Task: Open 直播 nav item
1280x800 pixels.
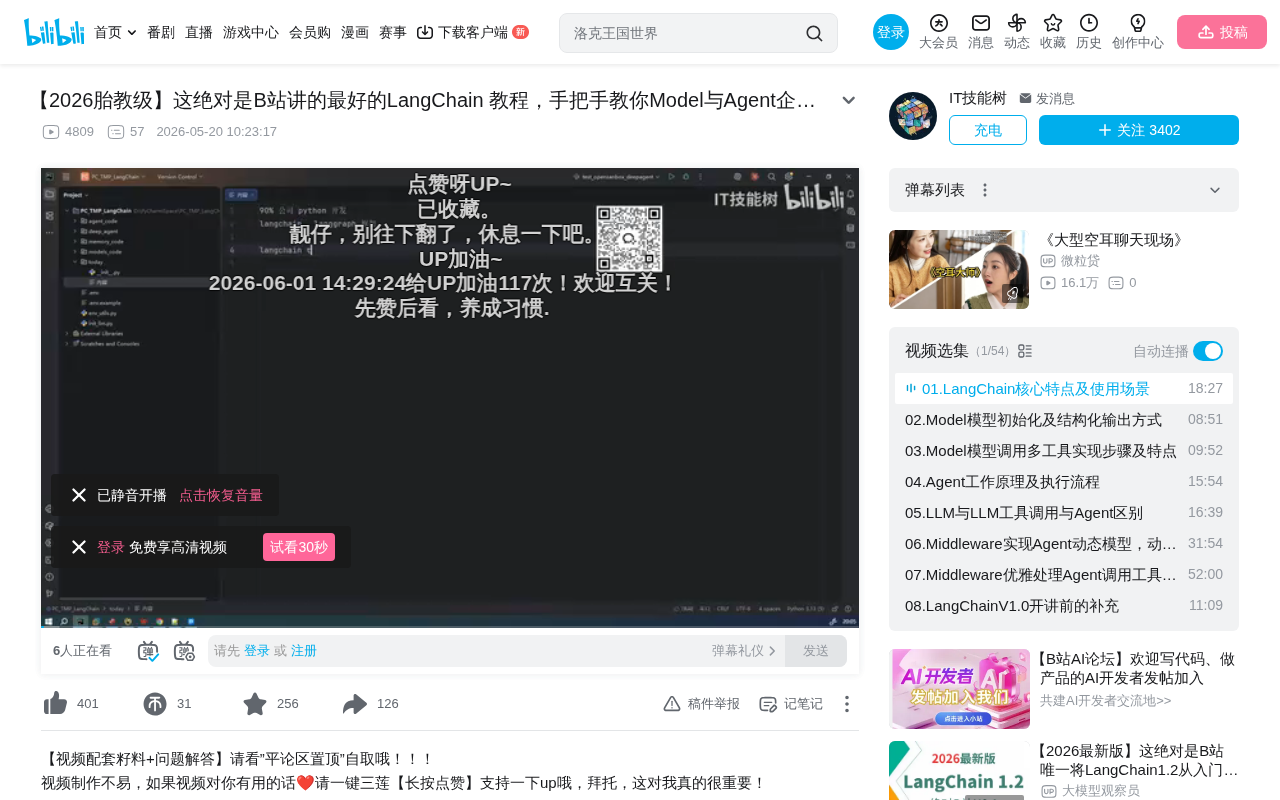Action: (199, 32)
